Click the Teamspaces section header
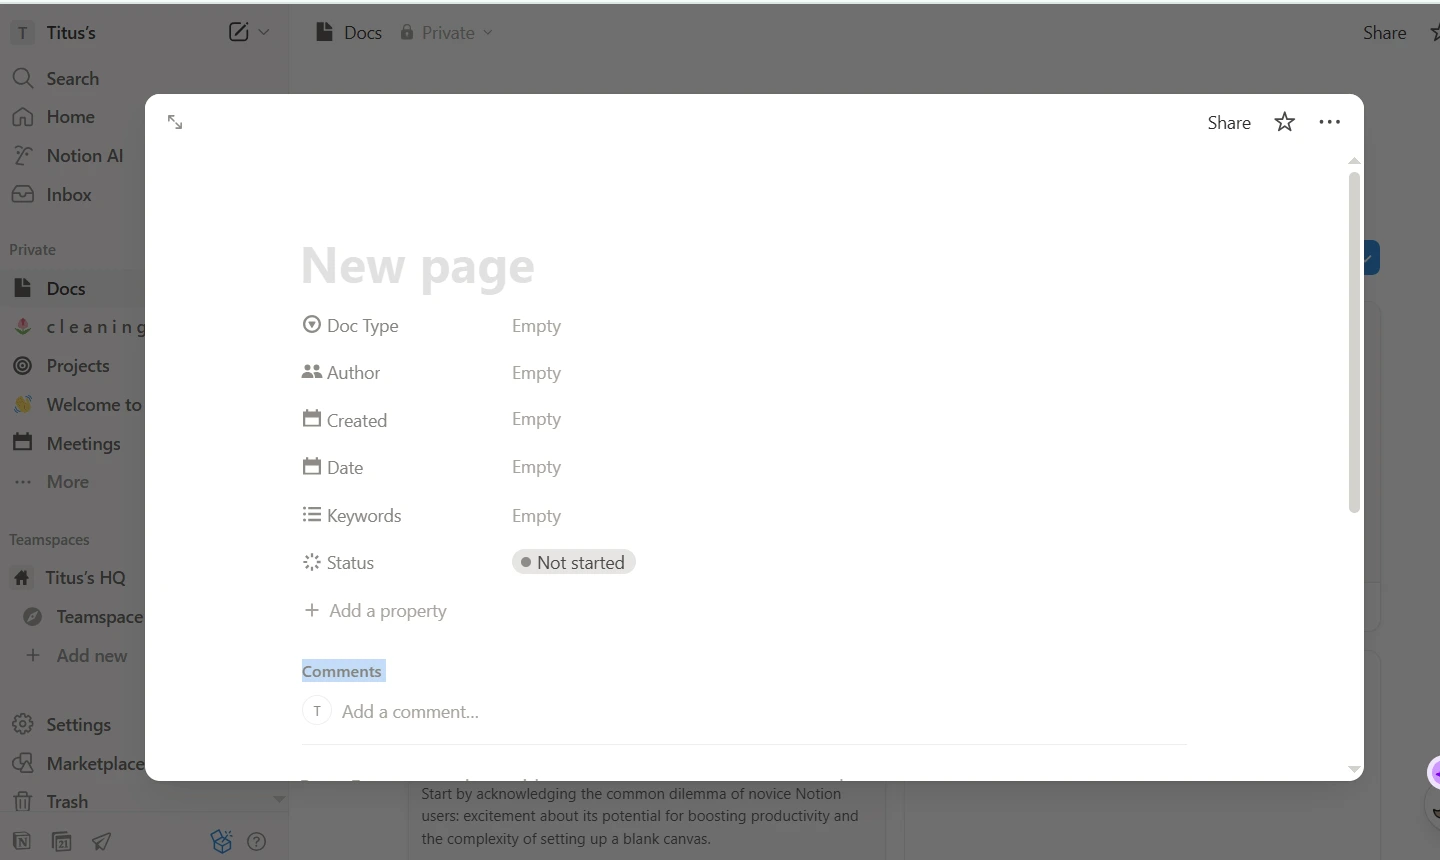Viewport: 1440px width, 860px height. (x=49, y=540)
